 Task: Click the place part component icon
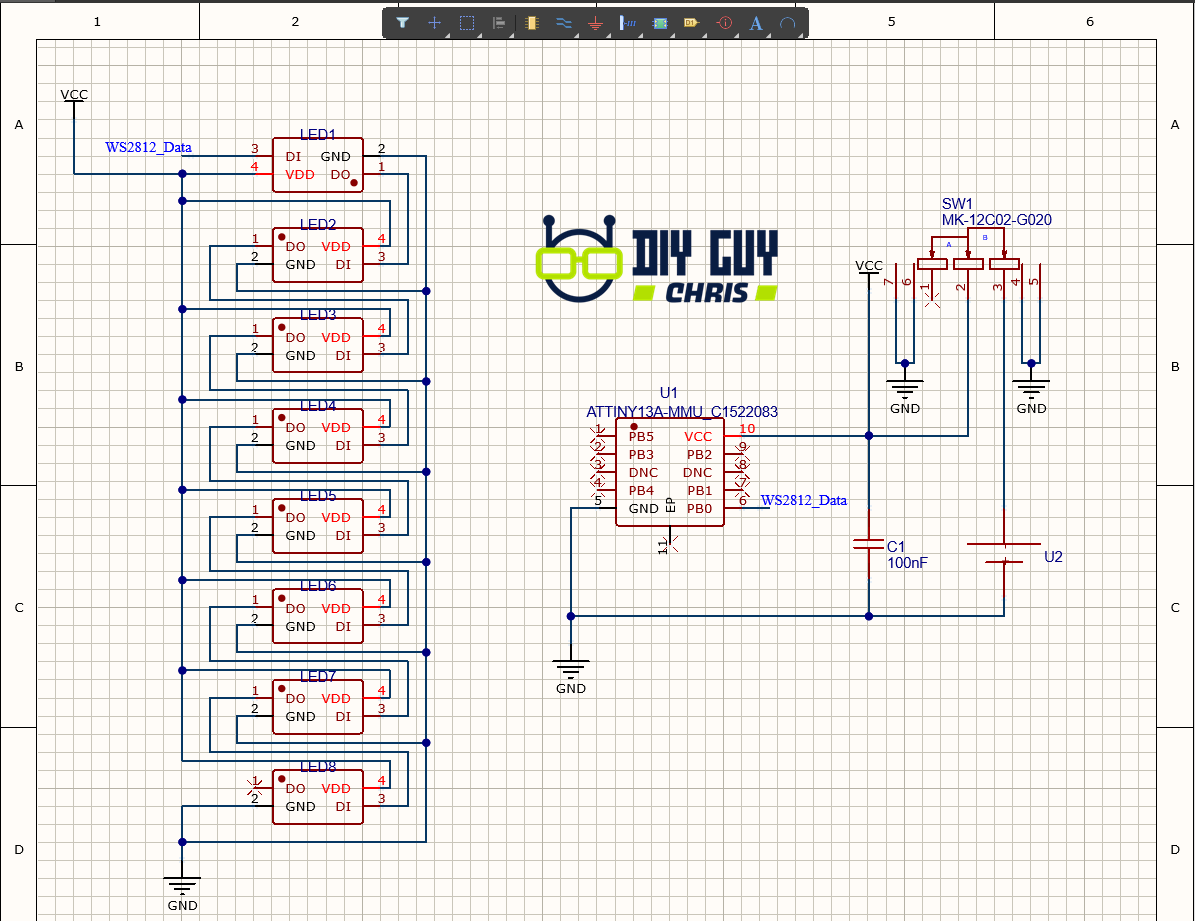tap(532, 23)
